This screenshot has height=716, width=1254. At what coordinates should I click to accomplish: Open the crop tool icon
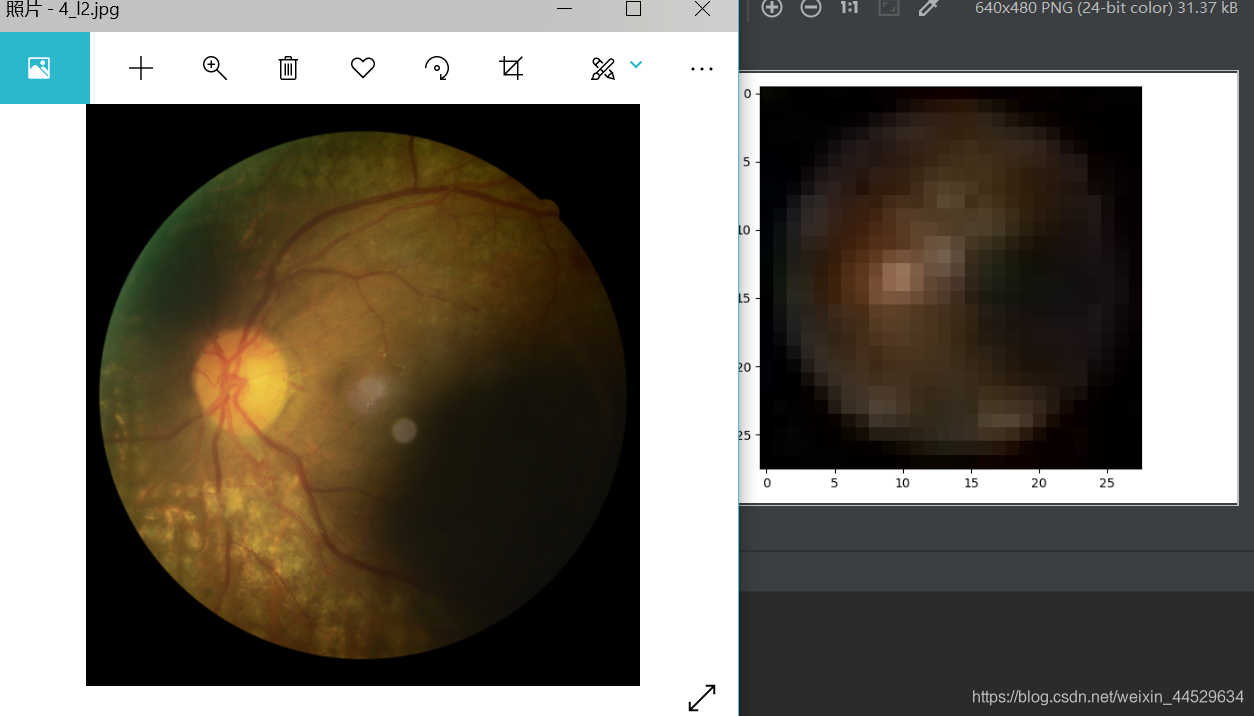tap(511, 68)
